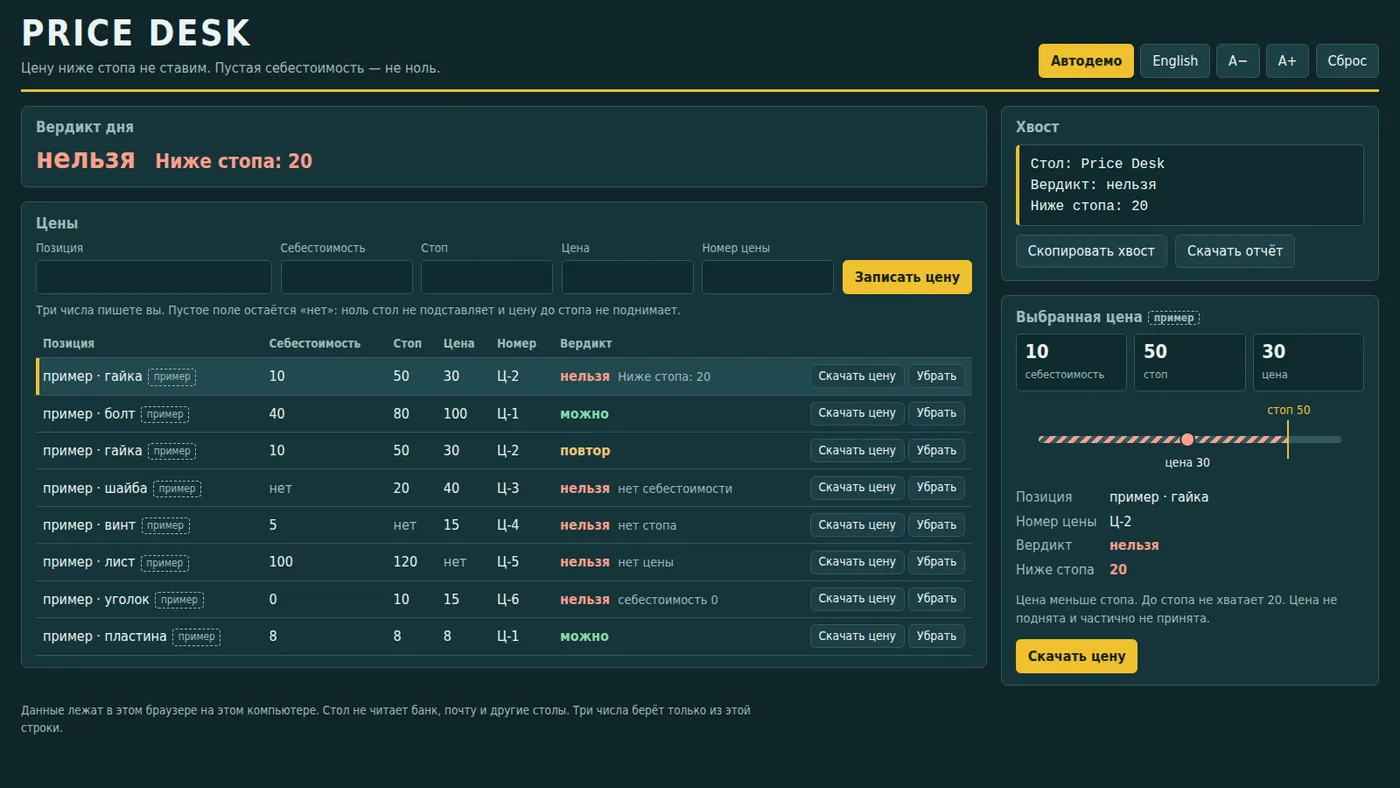This screenshot has height=788, width=1400.
Task: Click the Себестоимость column header in the table
Action: coord(315,343)
